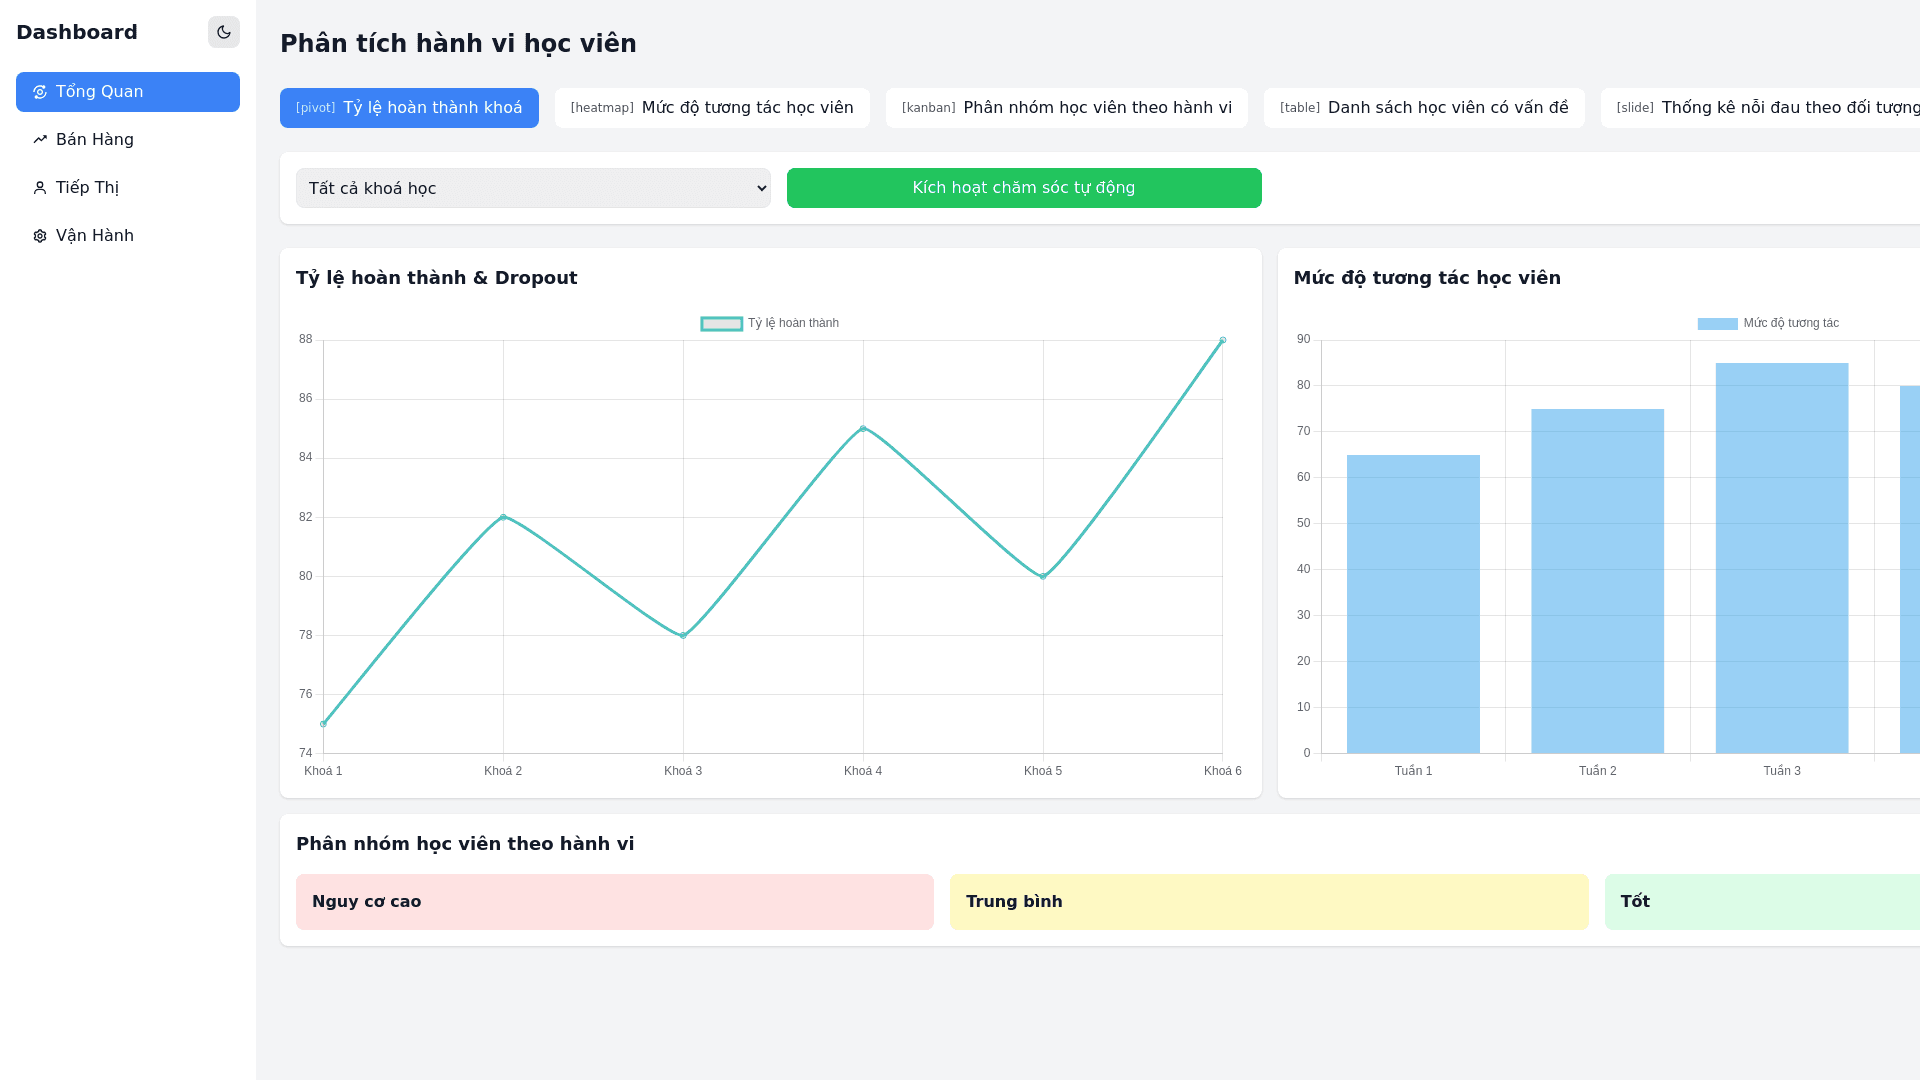Click the Tiếp Thị user icon
Viewport: 1920px width, 1080px height.
(40, 188)
